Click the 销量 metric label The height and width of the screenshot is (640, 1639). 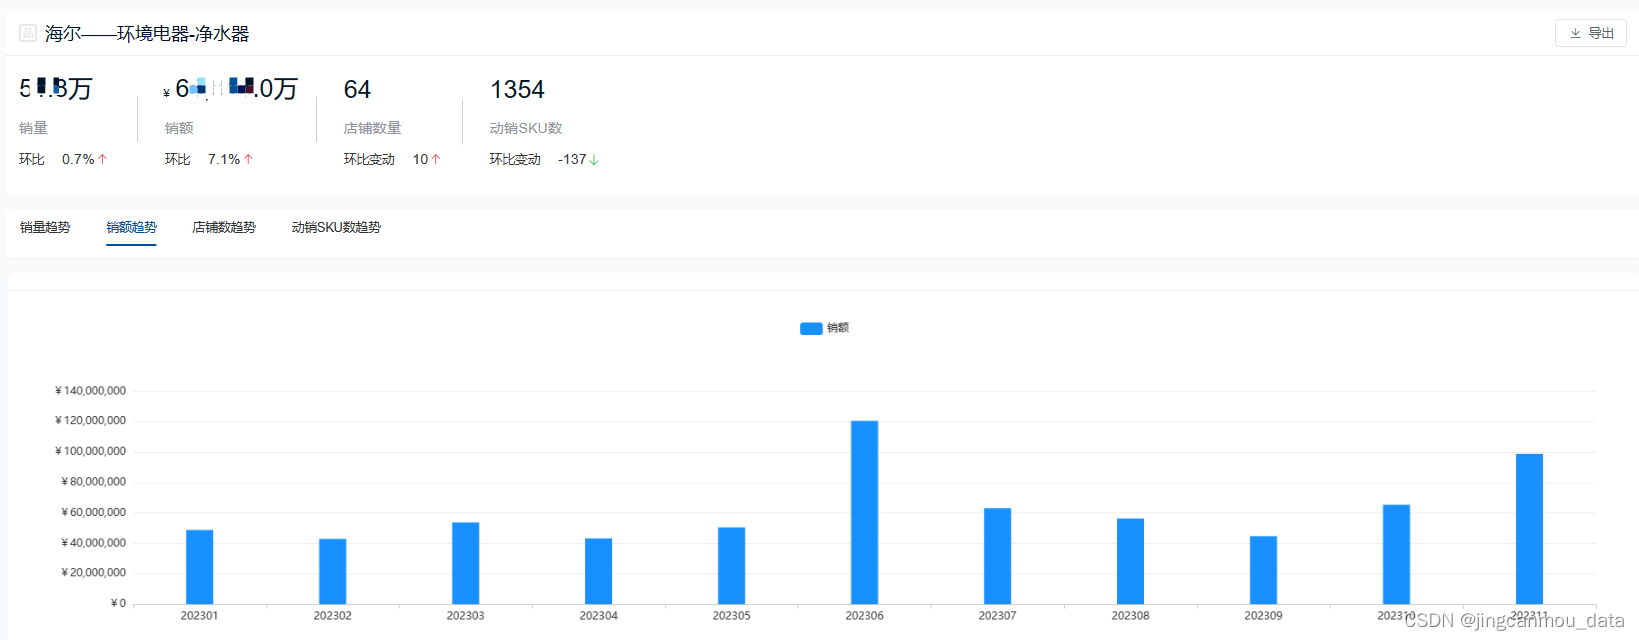pos(33,128)
